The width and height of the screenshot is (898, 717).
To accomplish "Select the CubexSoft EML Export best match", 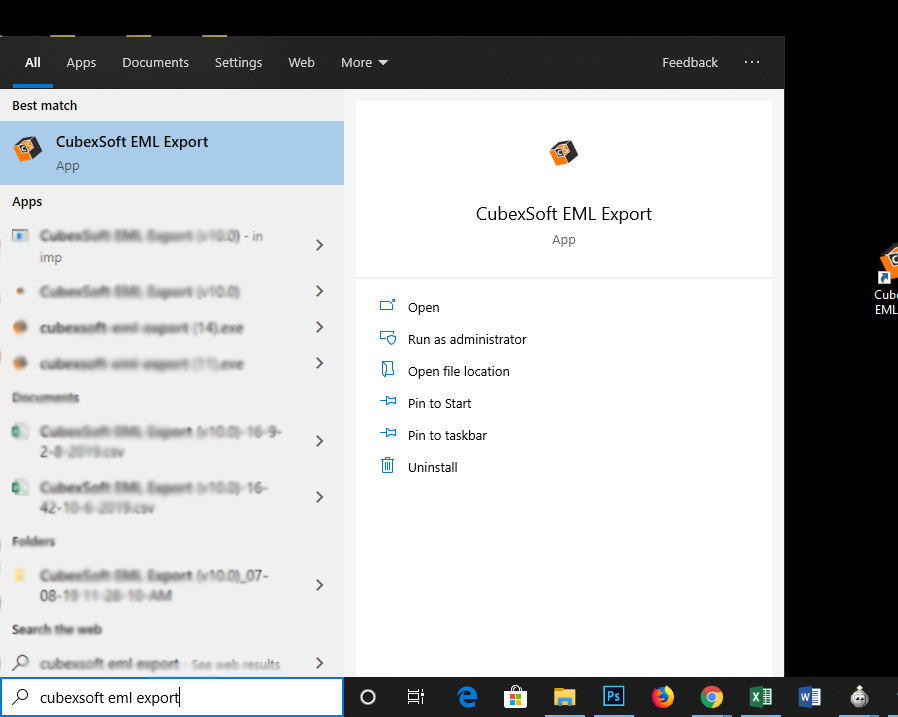I will point(172,153).
